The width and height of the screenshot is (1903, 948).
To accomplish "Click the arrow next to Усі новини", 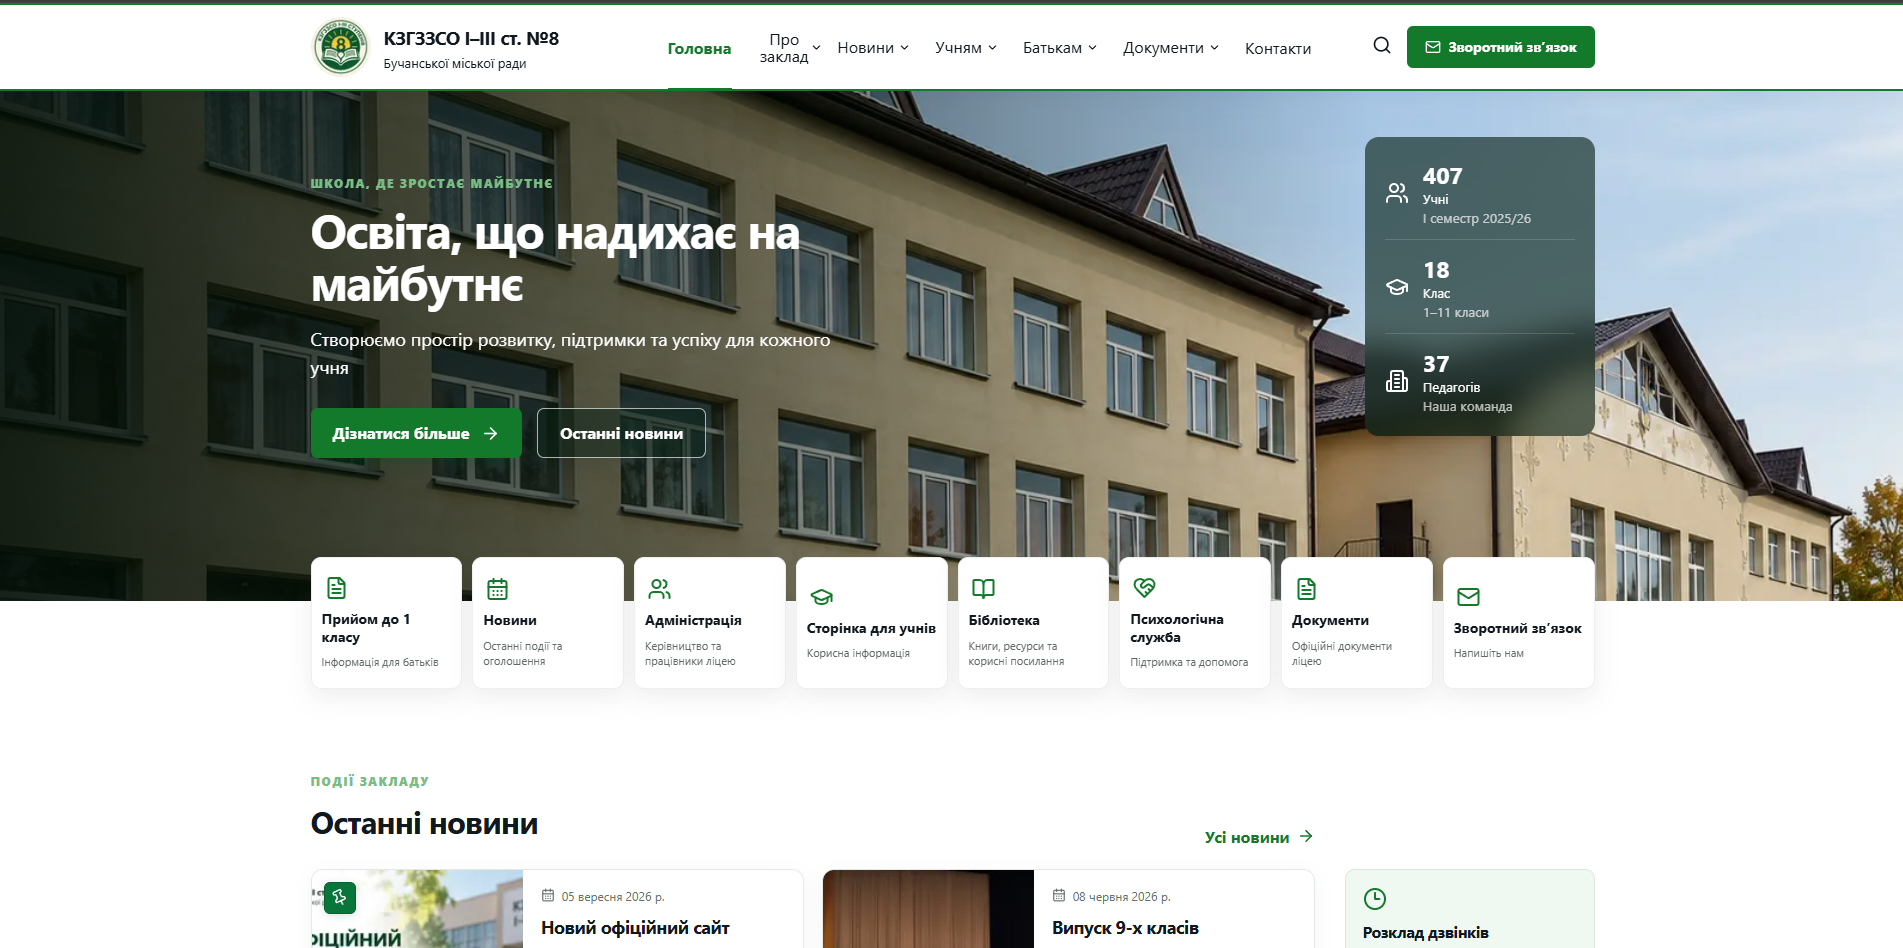I will (x=1306, y=836).
